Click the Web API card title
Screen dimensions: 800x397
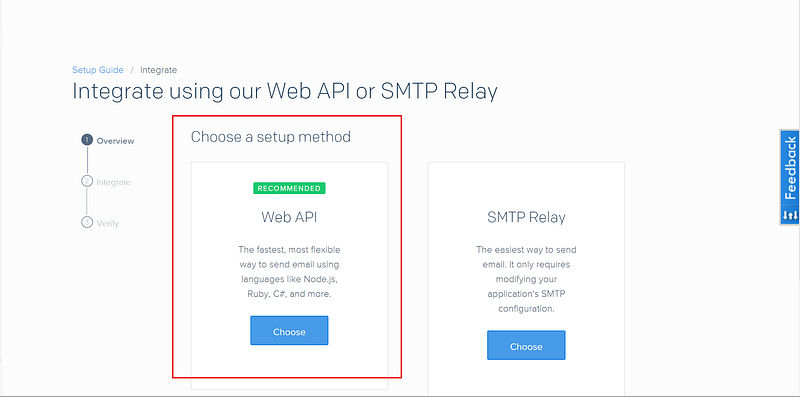pyautogui.click(x=289, y=217)
